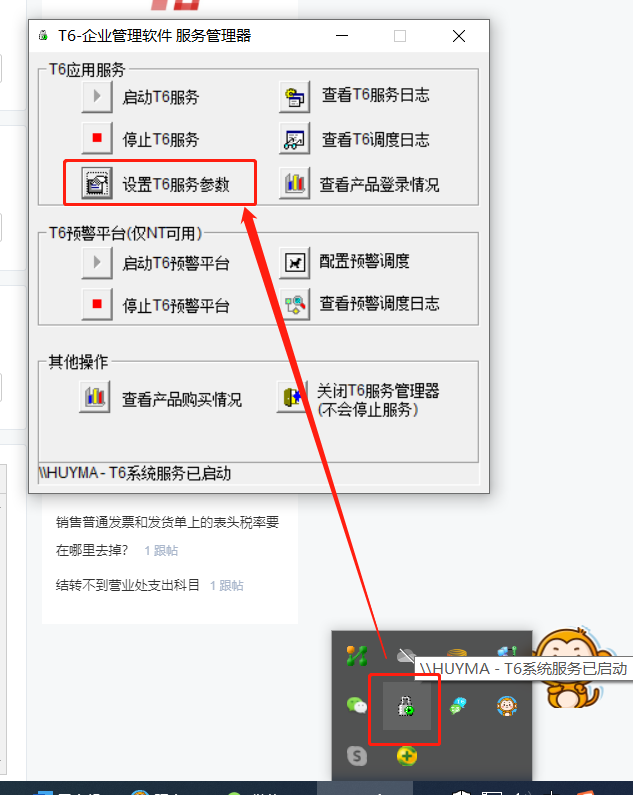
Task: Click the green network branch tray icon
Action: (x=357, y=656)
